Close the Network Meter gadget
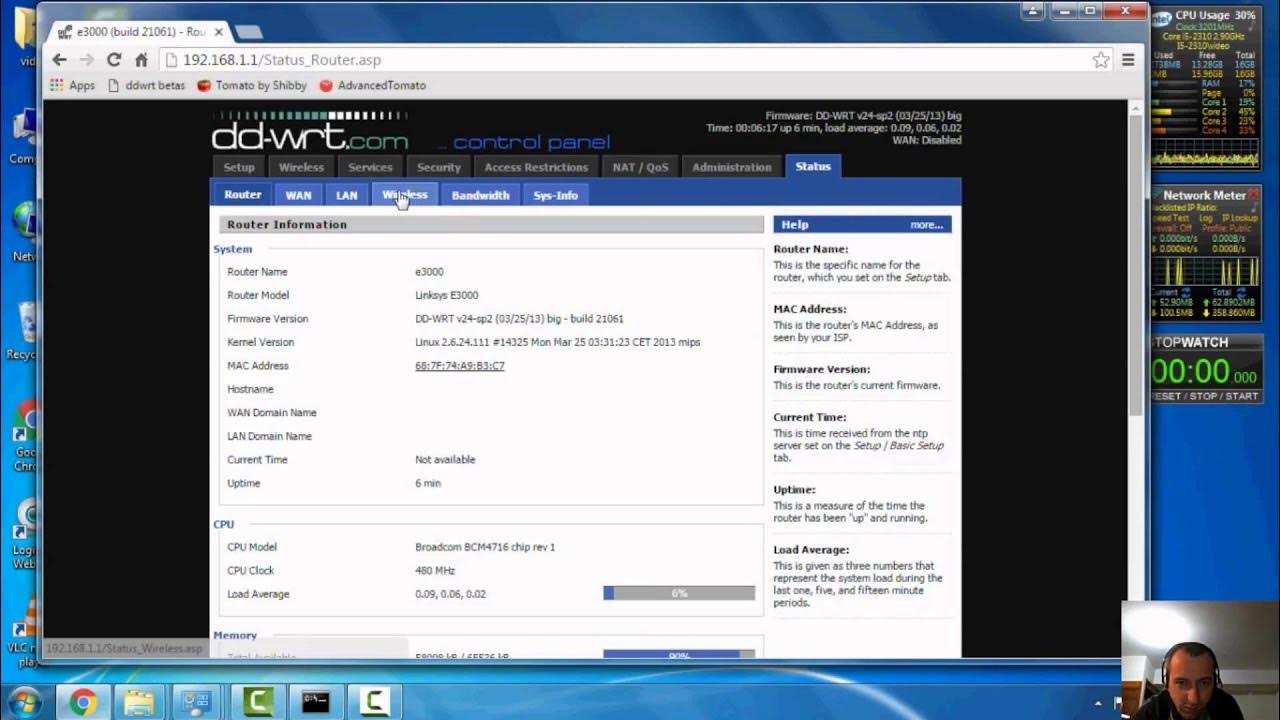 (x=1253, y=195)
